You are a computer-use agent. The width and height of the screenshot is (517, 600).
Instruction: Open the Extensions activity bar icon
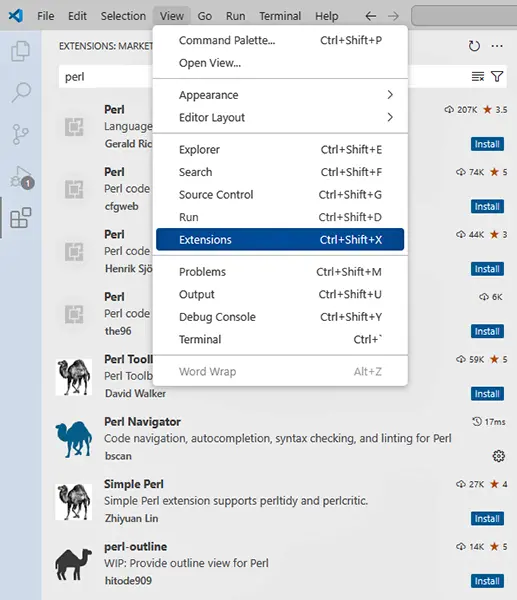[x=21, y=217]
